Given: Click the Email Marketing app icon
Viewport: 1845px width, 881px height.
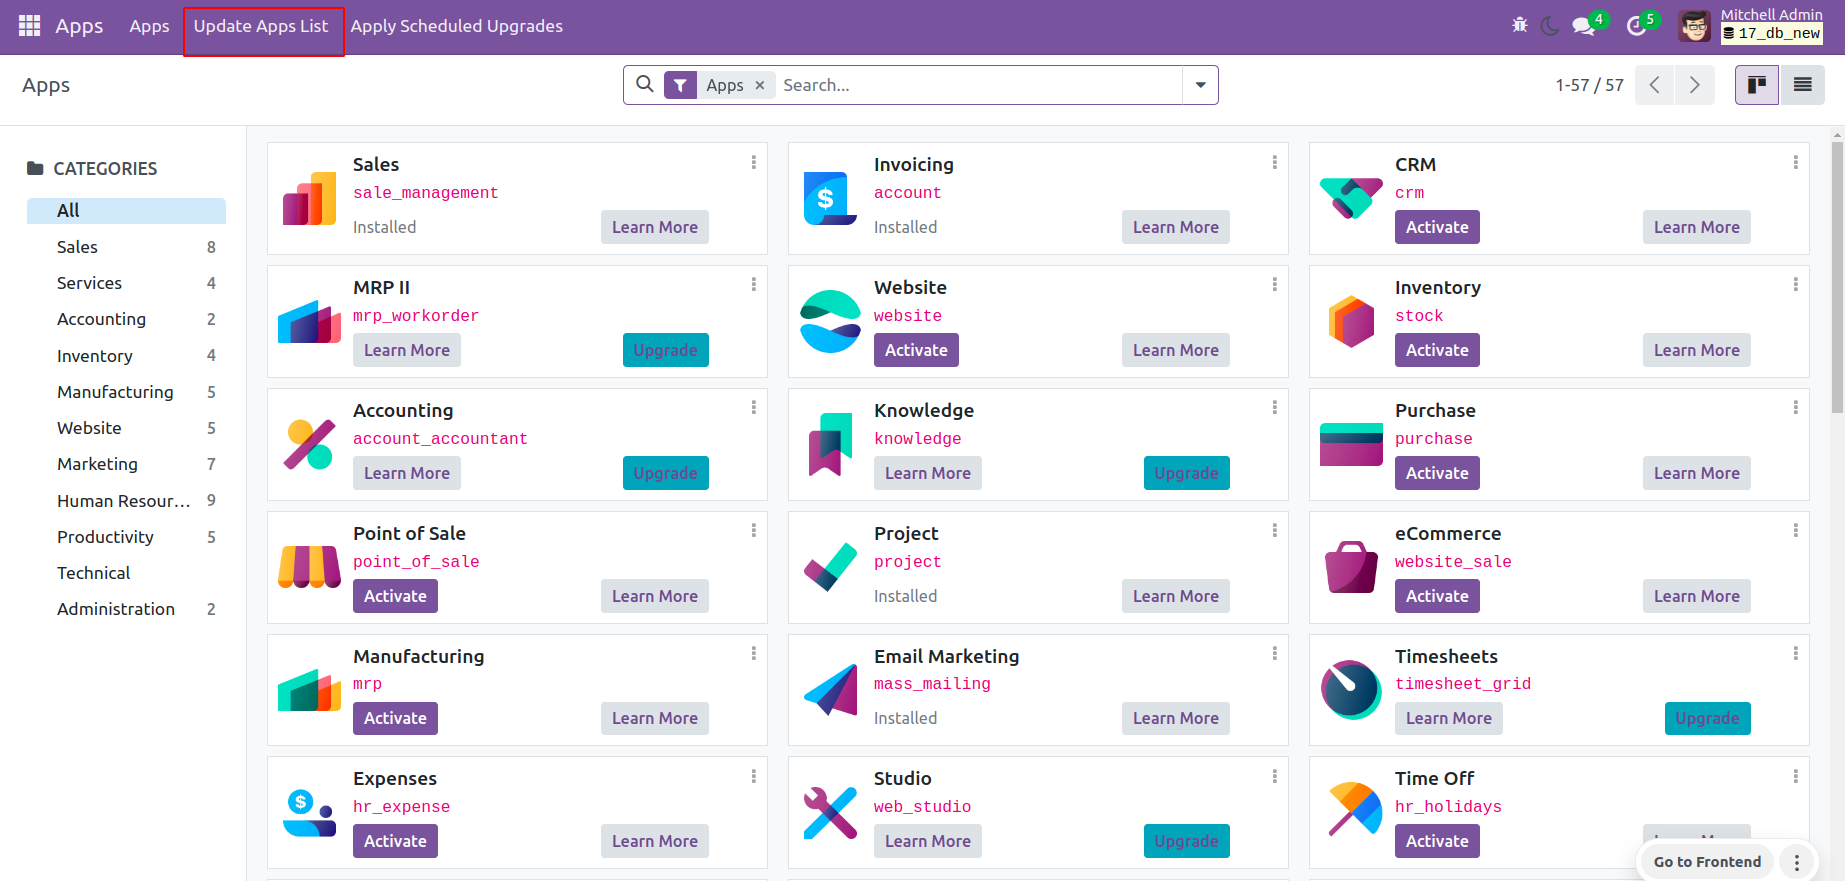Looking at the screenshot, I should click(x=831, y=690).
